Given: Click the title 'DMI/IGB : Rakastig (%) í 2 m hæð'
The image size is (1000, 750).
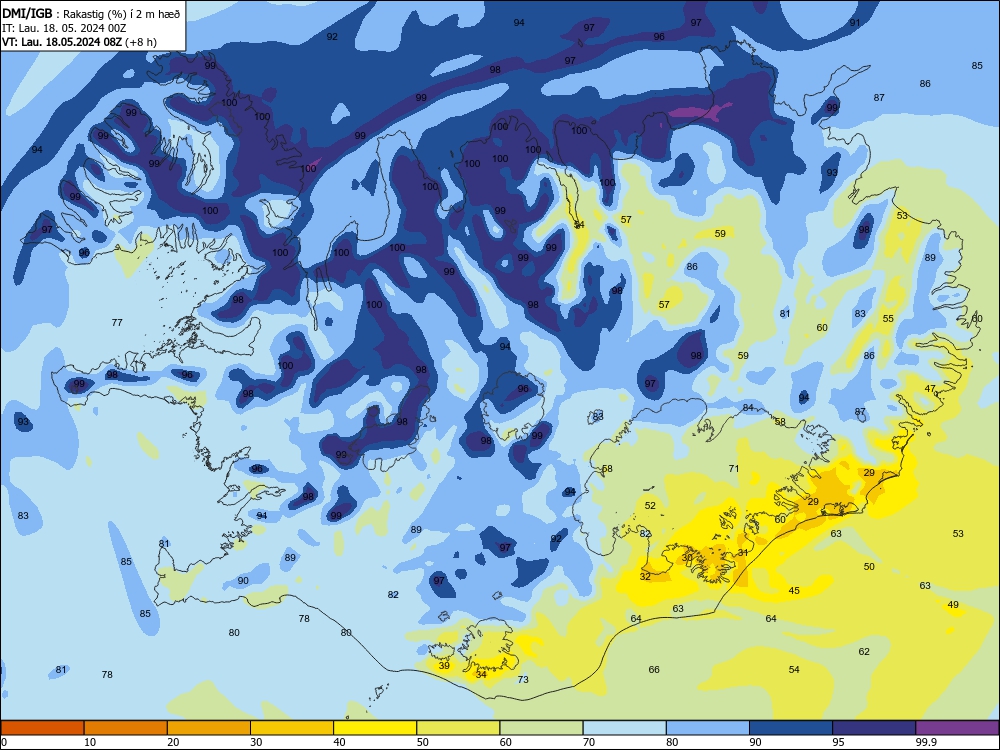Looking at the screenshot, I should (x=91, y=14).
